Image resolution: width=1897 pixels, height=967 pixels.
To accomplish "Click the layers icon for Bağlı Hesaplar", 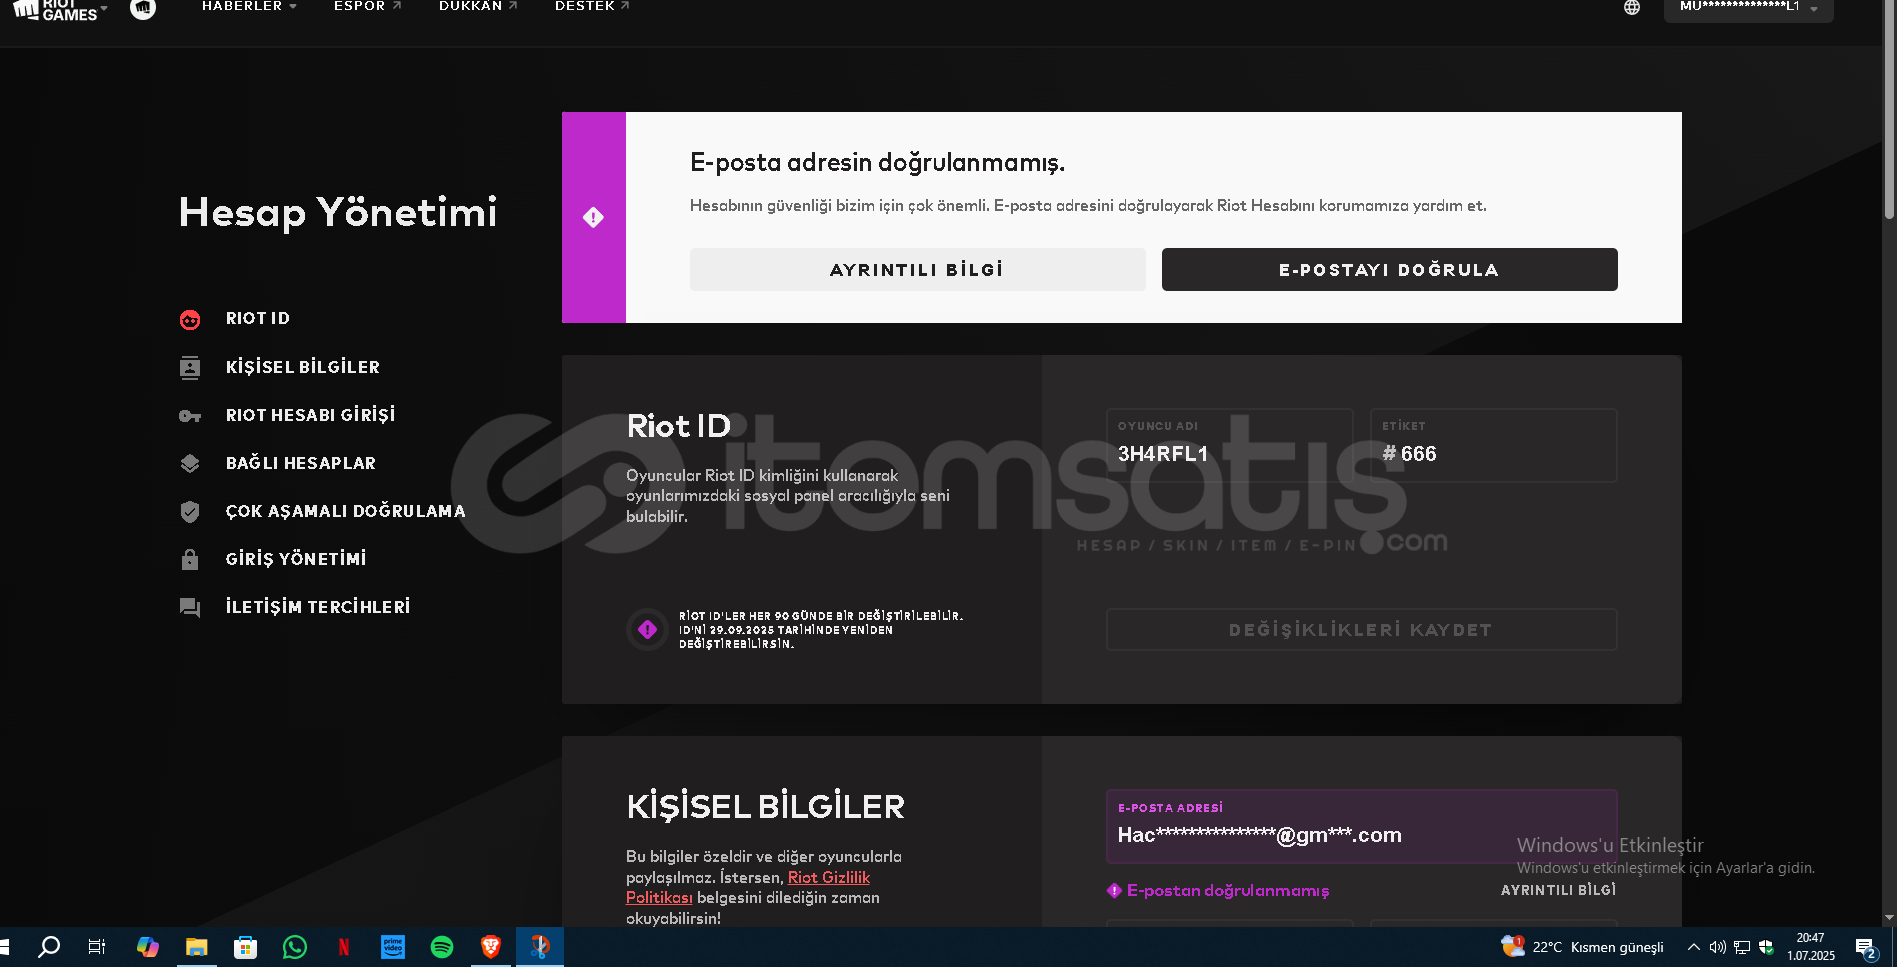I will coord(190,463).
